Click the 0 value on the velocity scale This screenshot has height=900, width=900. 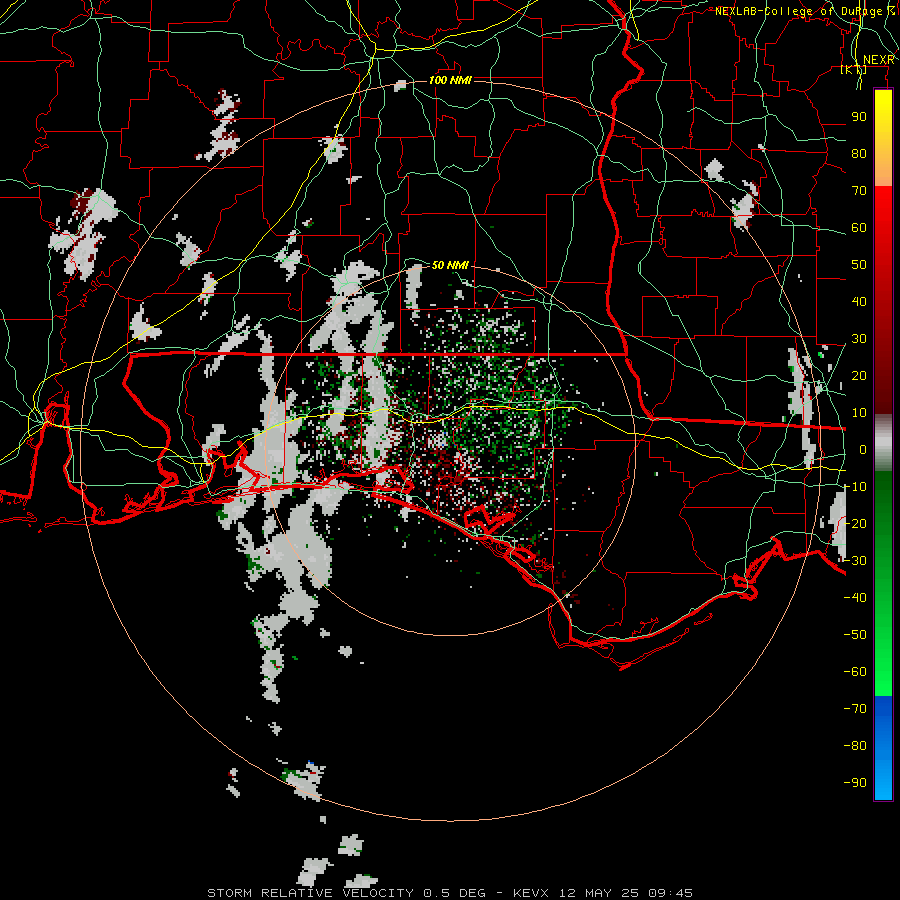(863, 449)
